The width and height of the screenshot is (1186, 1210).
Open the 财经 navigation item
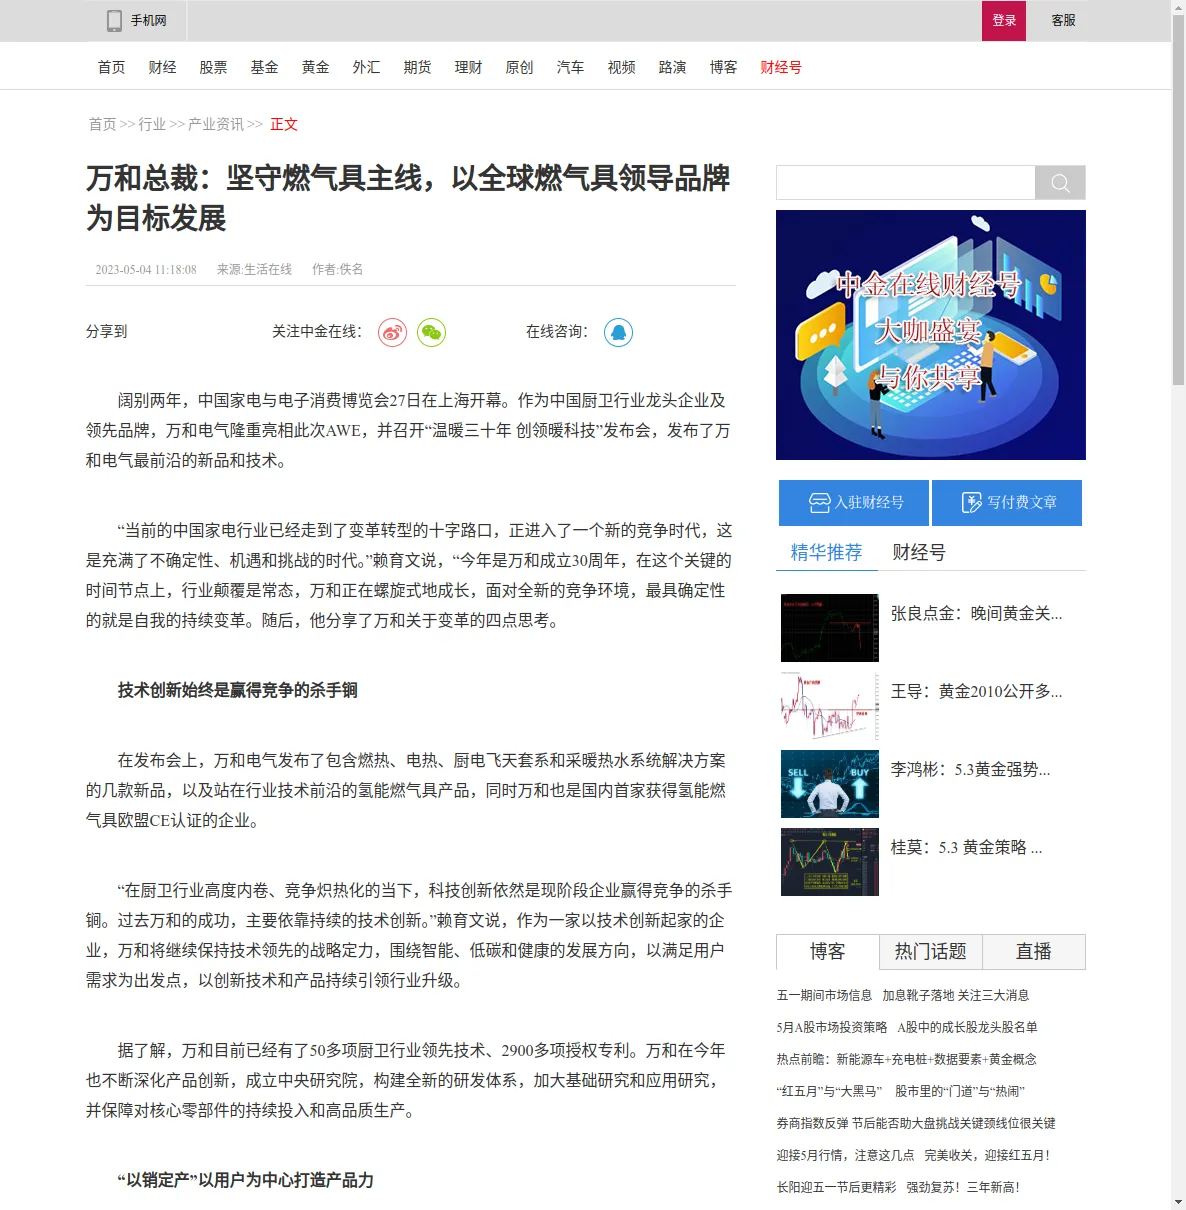tap(163, 67)
